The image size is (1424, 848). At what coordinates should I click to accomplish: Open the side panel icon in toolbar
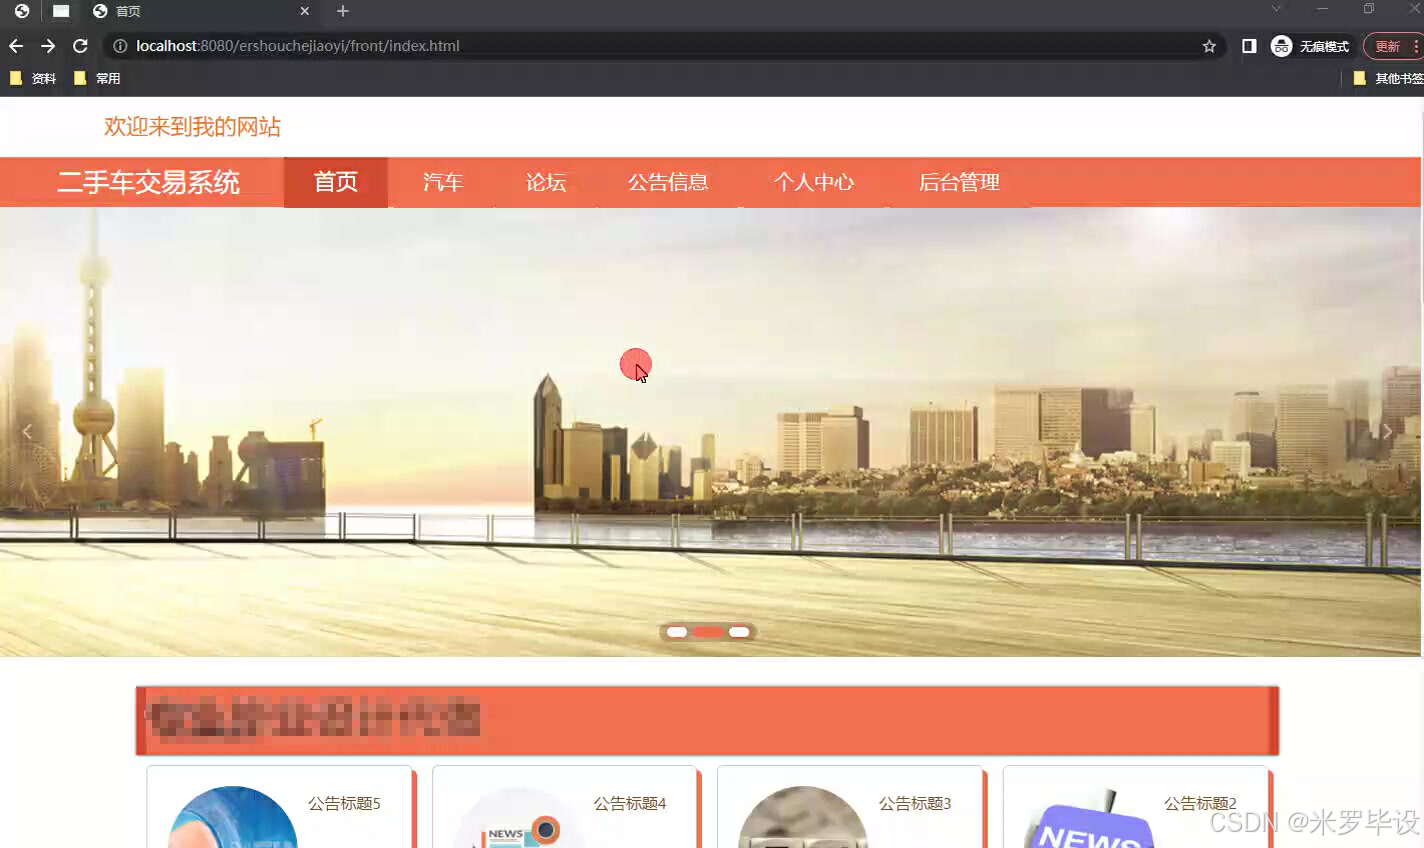[x=1249, y=46]
